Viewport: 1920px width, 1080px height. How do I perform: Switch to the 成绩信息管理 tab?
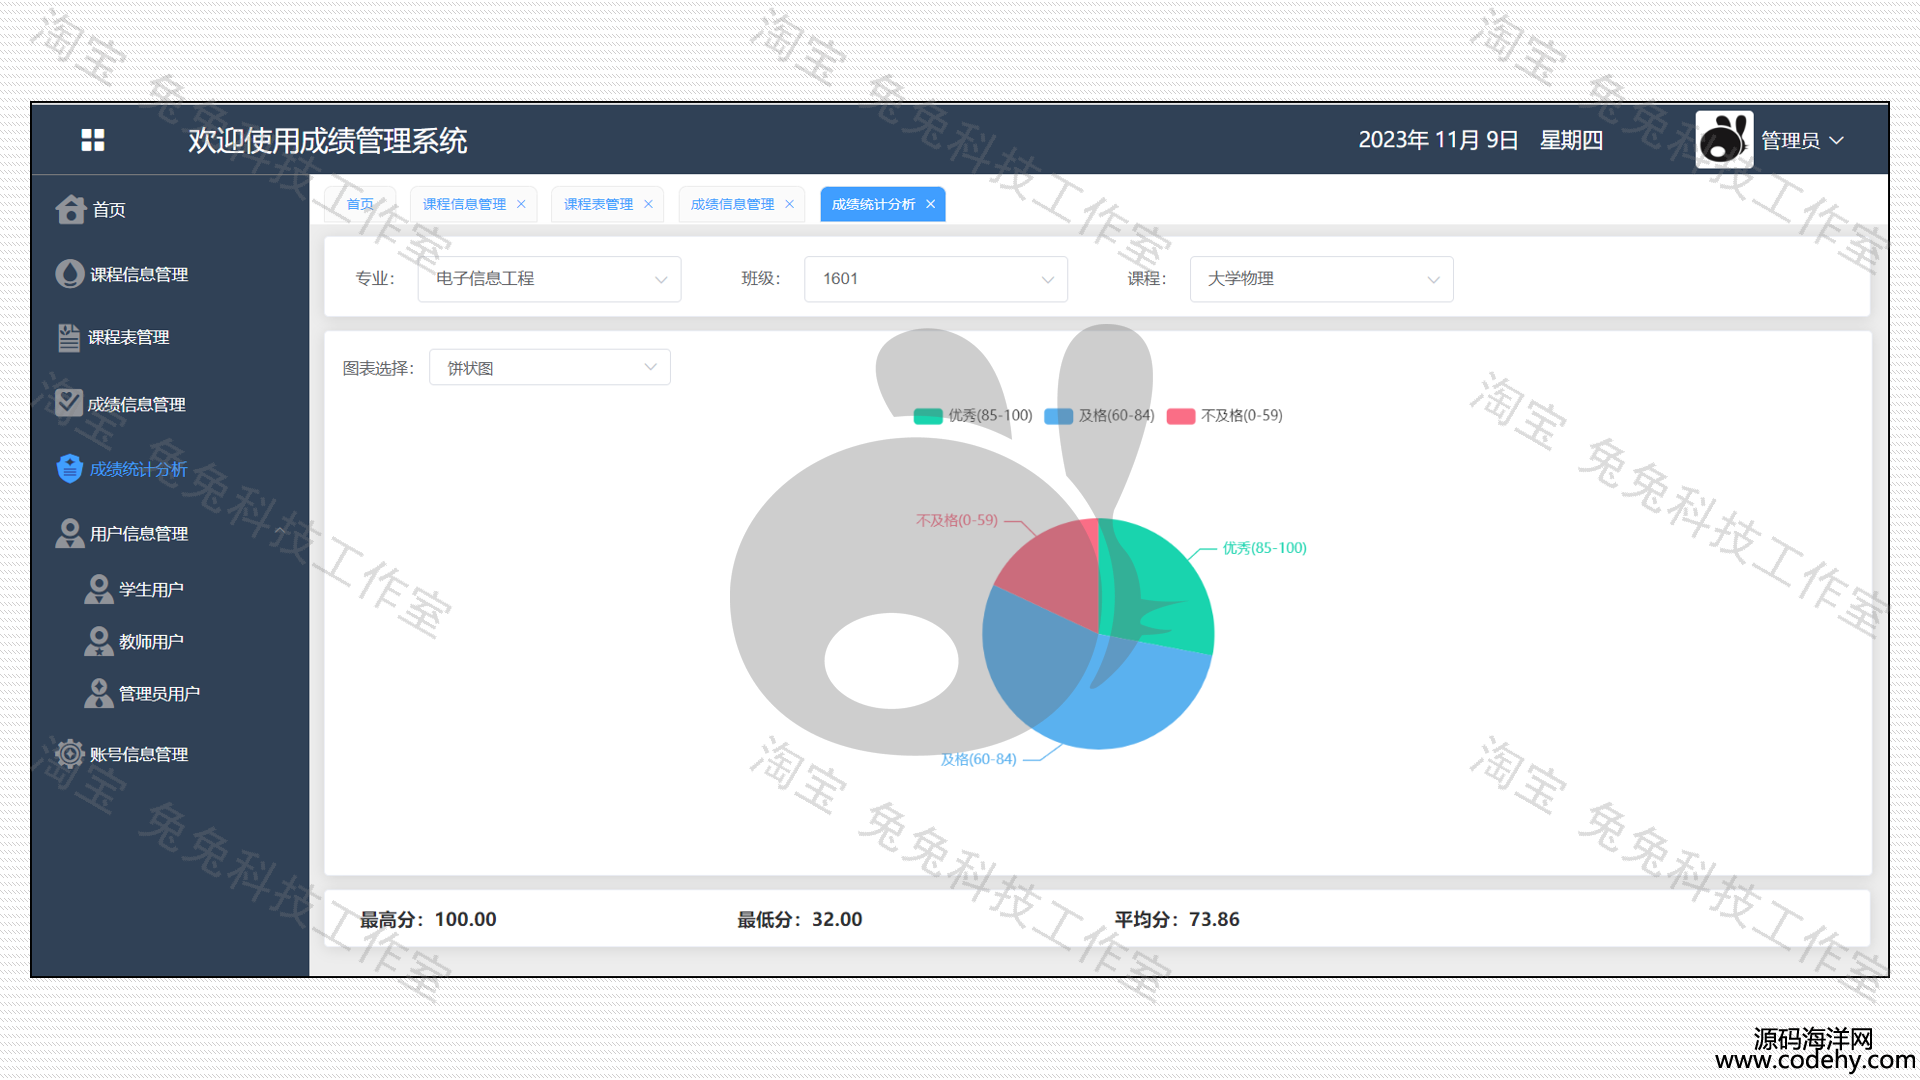[x=732, y=204]
